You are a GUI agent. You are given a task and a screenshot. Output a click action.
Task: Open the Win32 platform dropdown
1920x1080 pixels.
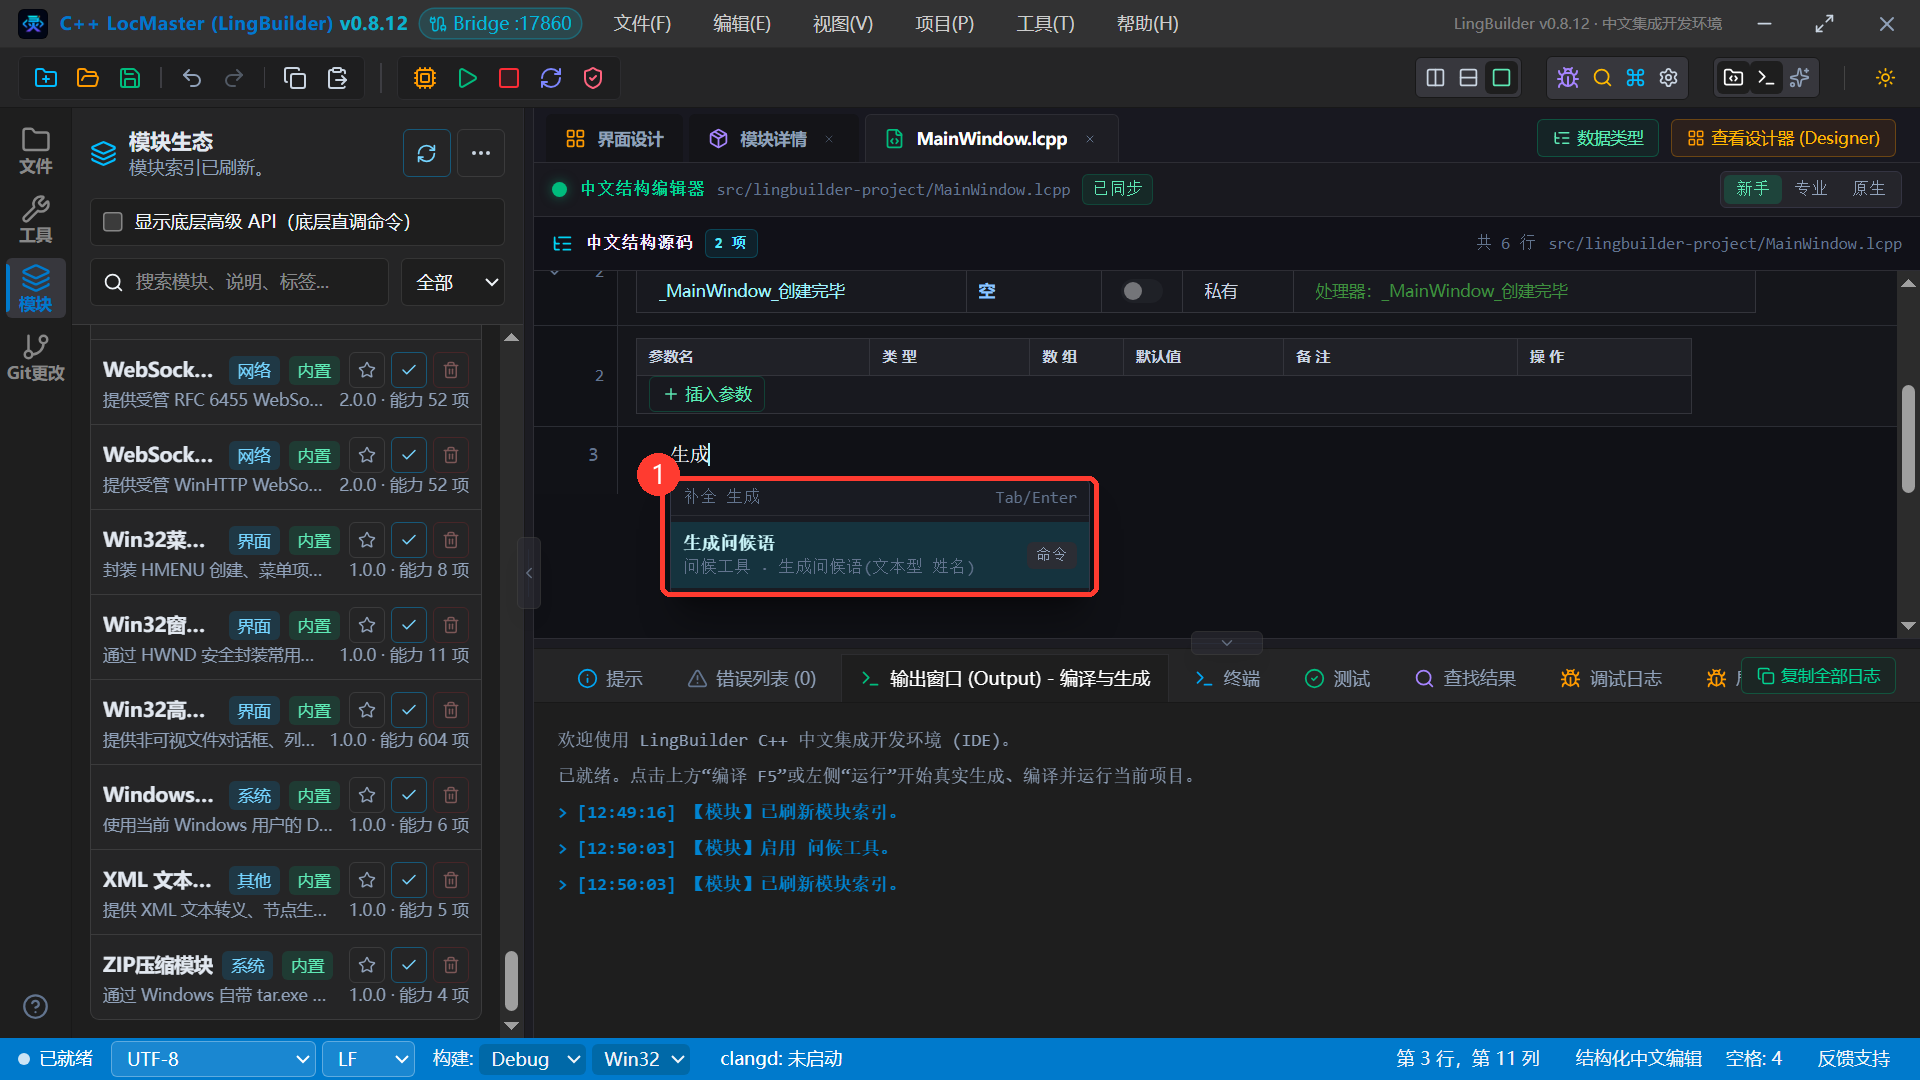(642, 1059)
